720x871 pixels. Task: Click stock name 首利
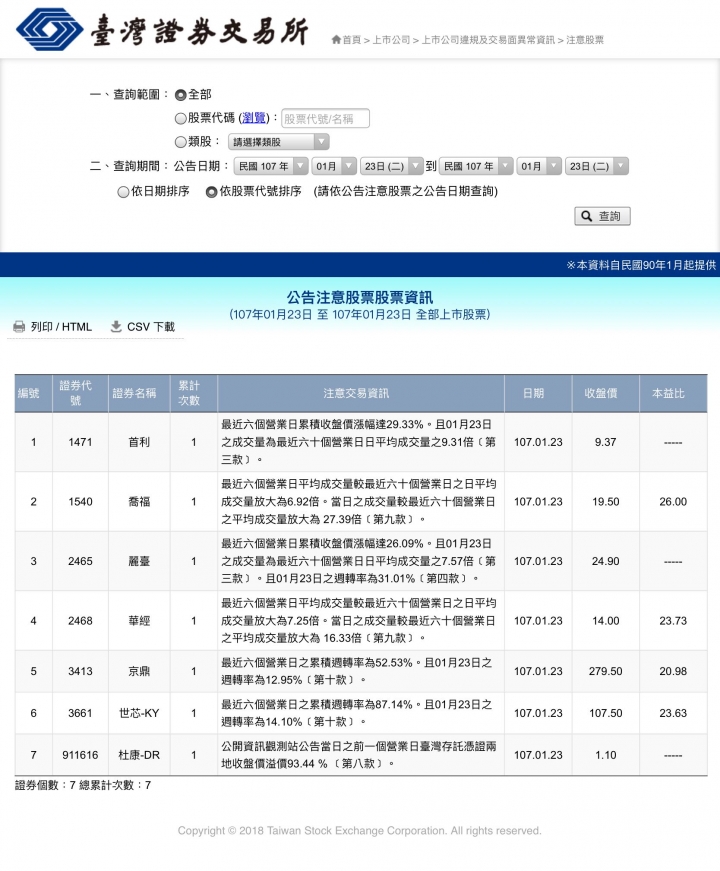pyautogui.click(x=139, y=442)
